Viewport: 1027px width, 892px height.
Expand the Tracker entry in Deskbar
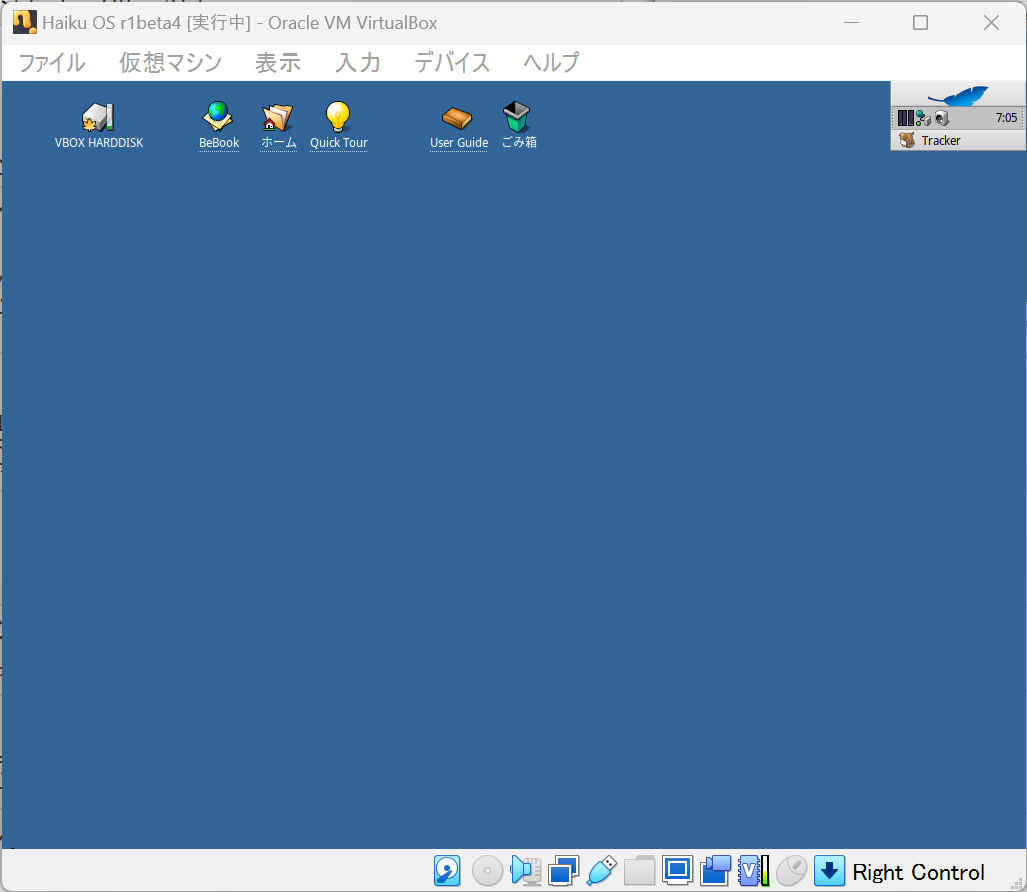(958, 140)
